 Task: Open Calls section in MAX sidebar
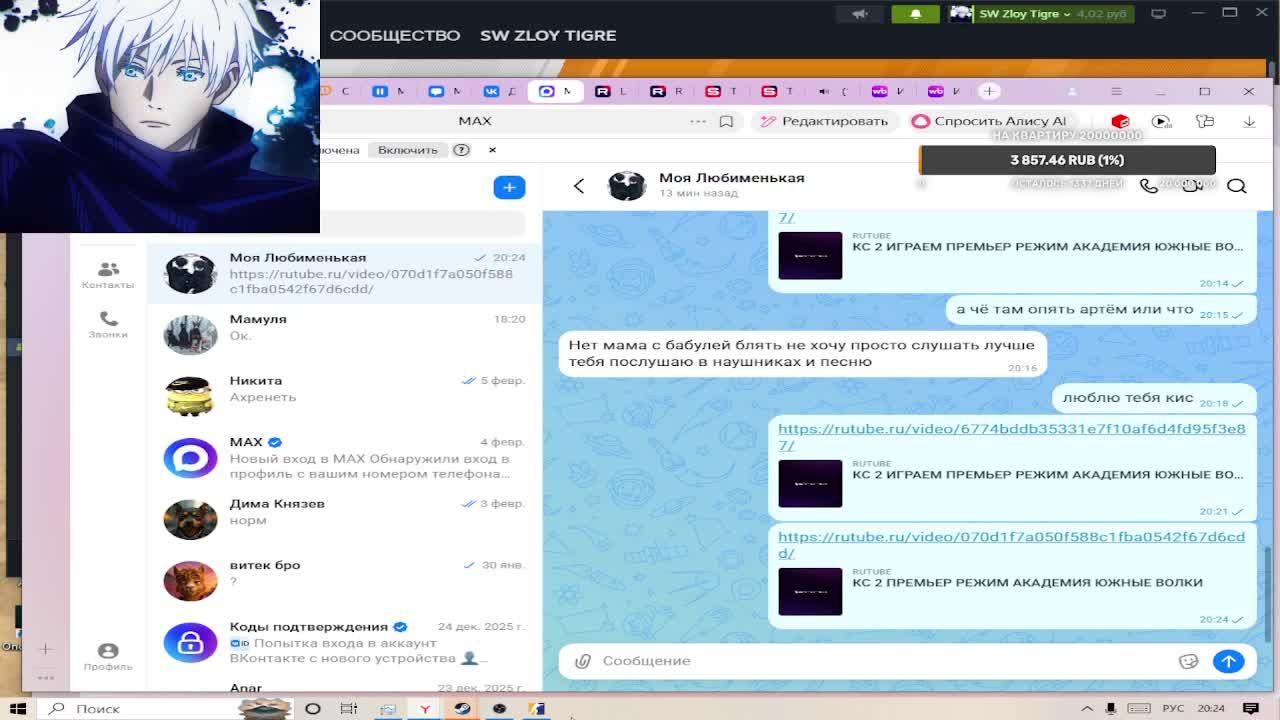point(108,324)
